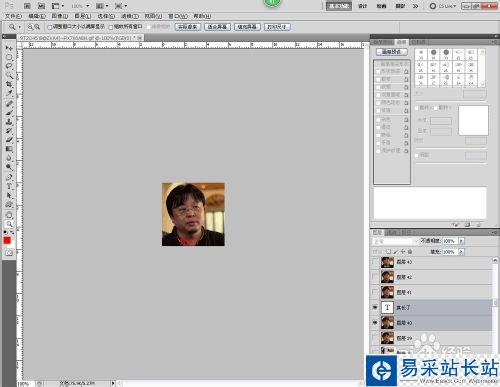Open Mini Bridge from the application bar
Viewport: 500px width, 387px height.
[x=41, y=6]
